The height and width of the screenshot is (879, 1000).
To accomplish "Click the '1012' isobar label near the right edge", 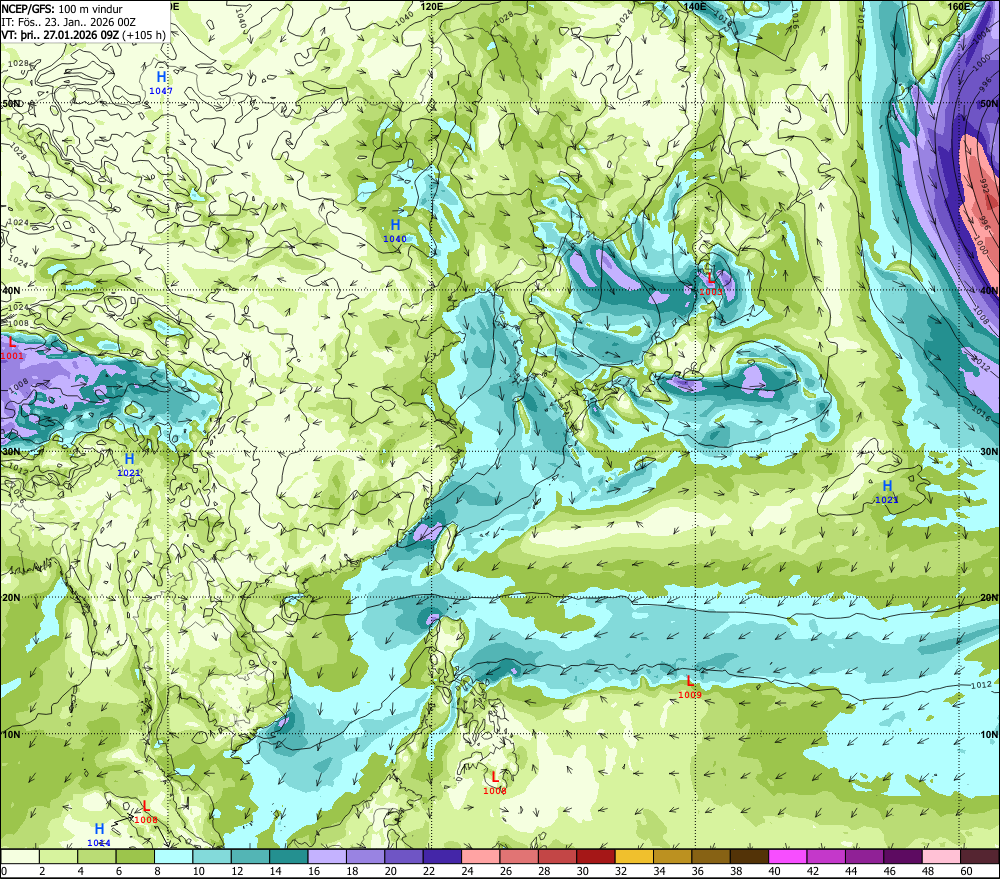I will (981, 684).
